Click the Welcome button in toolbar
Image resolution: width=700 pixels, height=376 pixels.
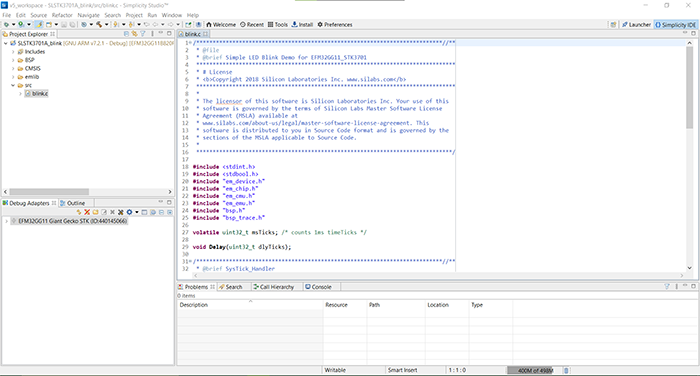(221, 25)
